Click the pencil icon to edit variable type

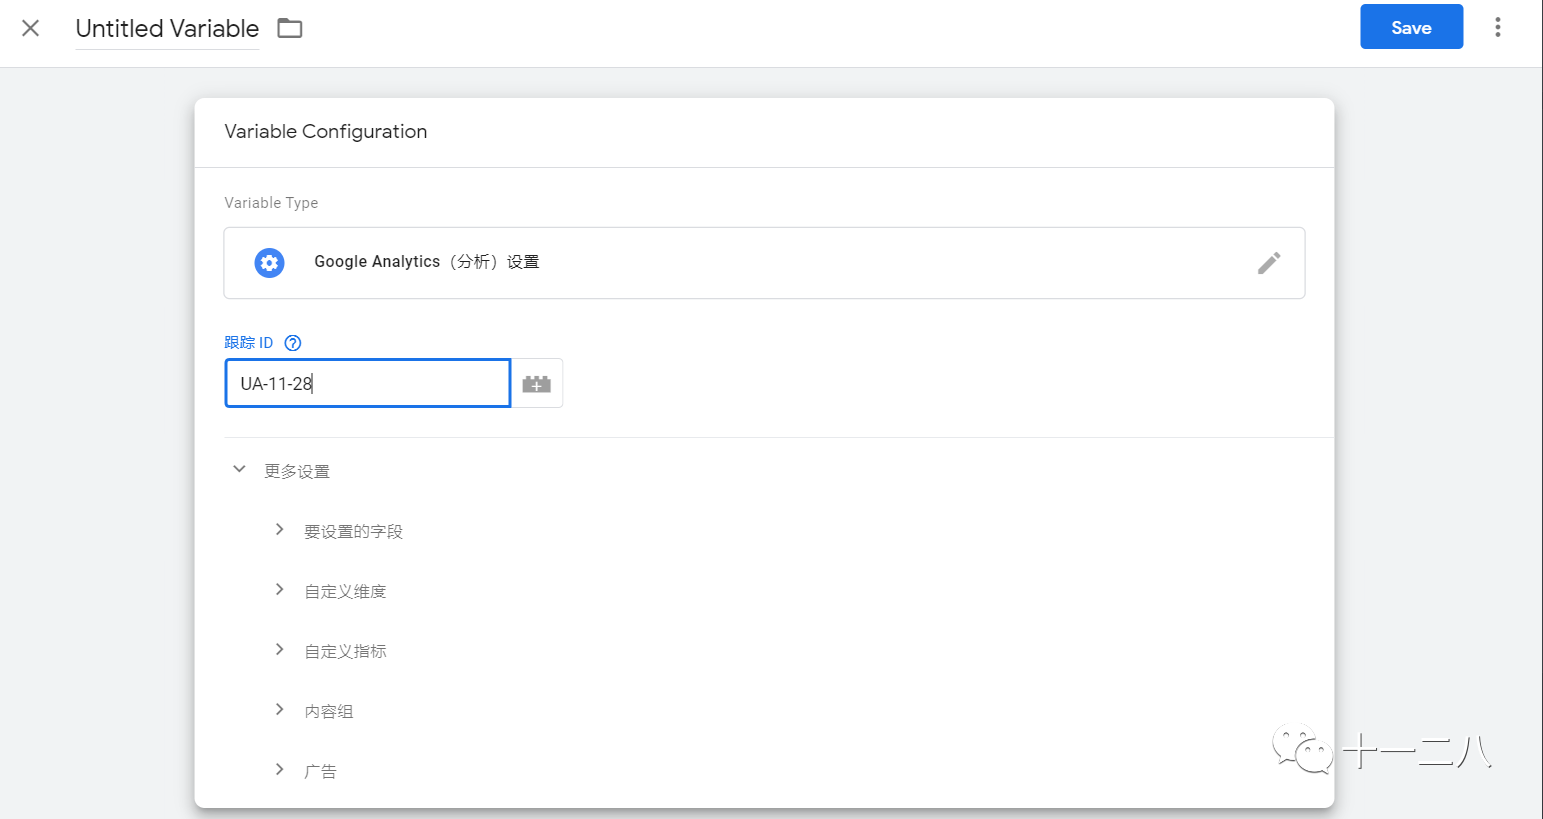1268,262
